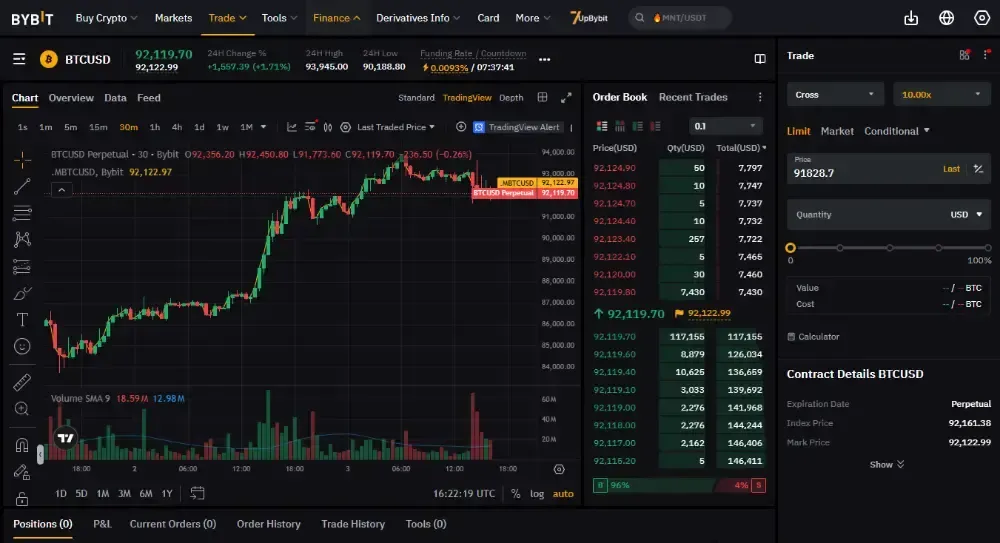
Task: Search in the MNT/USDT search box
Action: [x=680, y=18]
